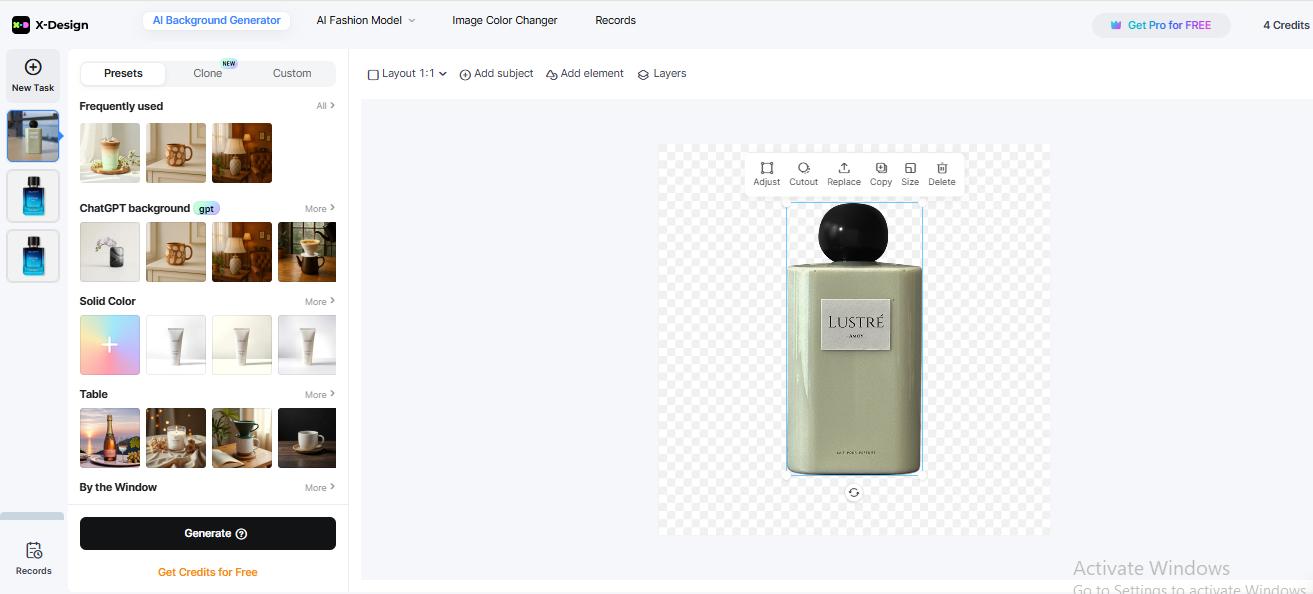The height and width of the screenshot is (594, 1313).
Task: Click the rotate handle below the bottle
Action: (853, 493)
